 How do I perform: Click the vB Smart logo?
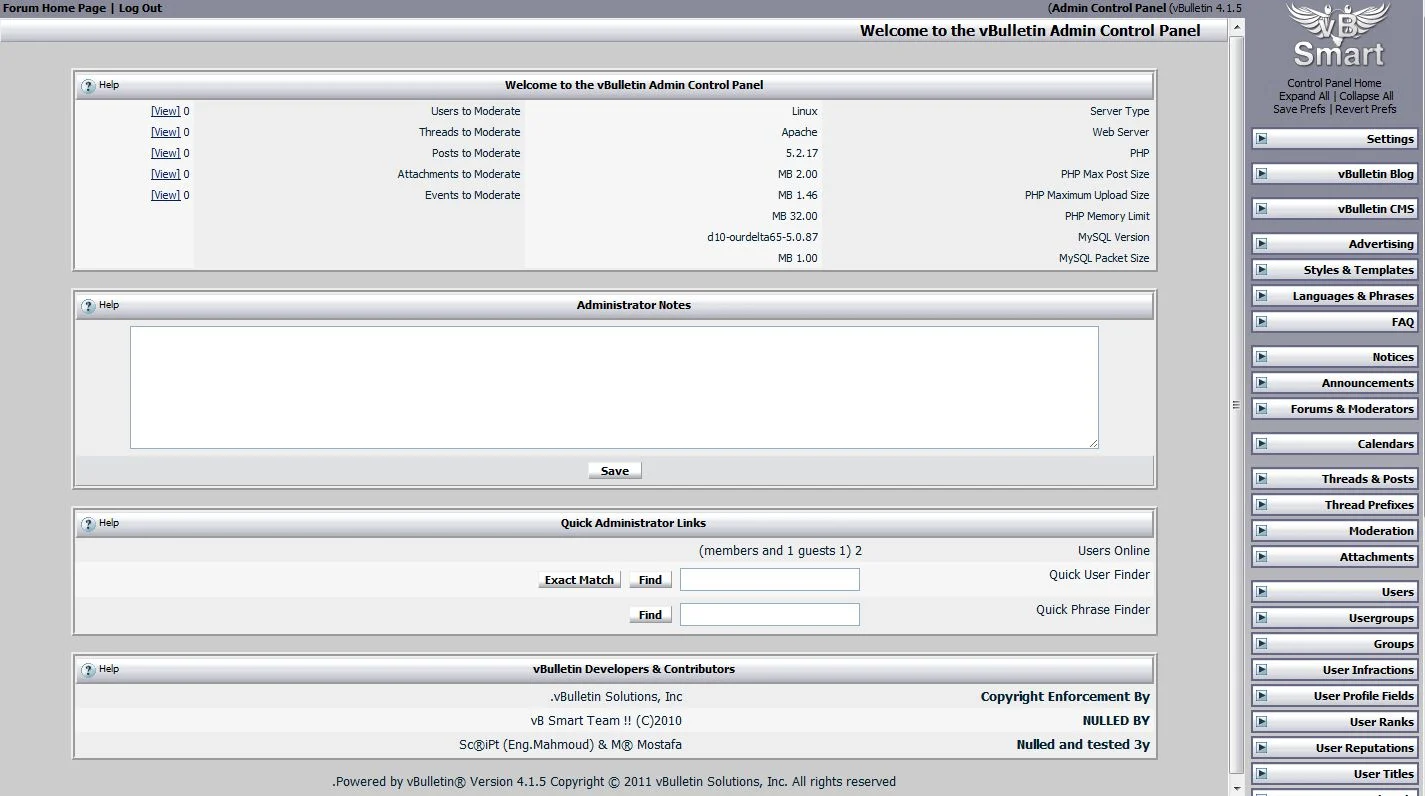click(x=1338, y=36)
